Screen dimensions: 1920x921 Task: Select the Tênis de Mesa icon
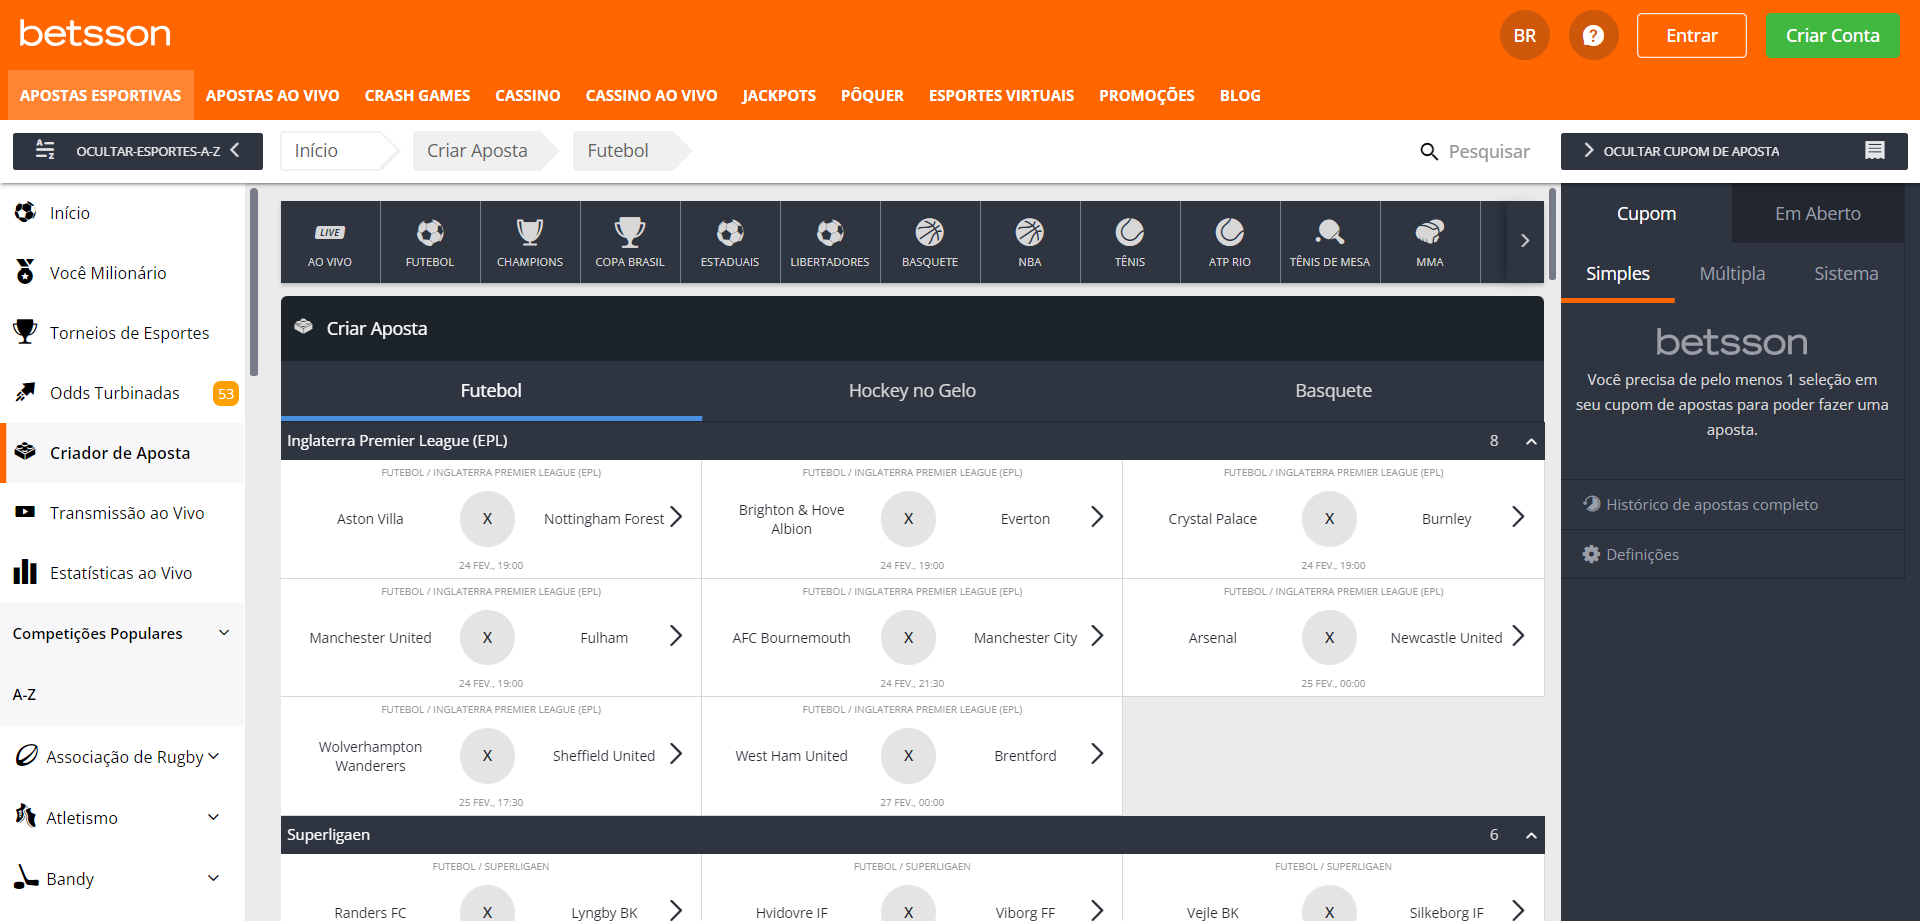pos(1330,242)
